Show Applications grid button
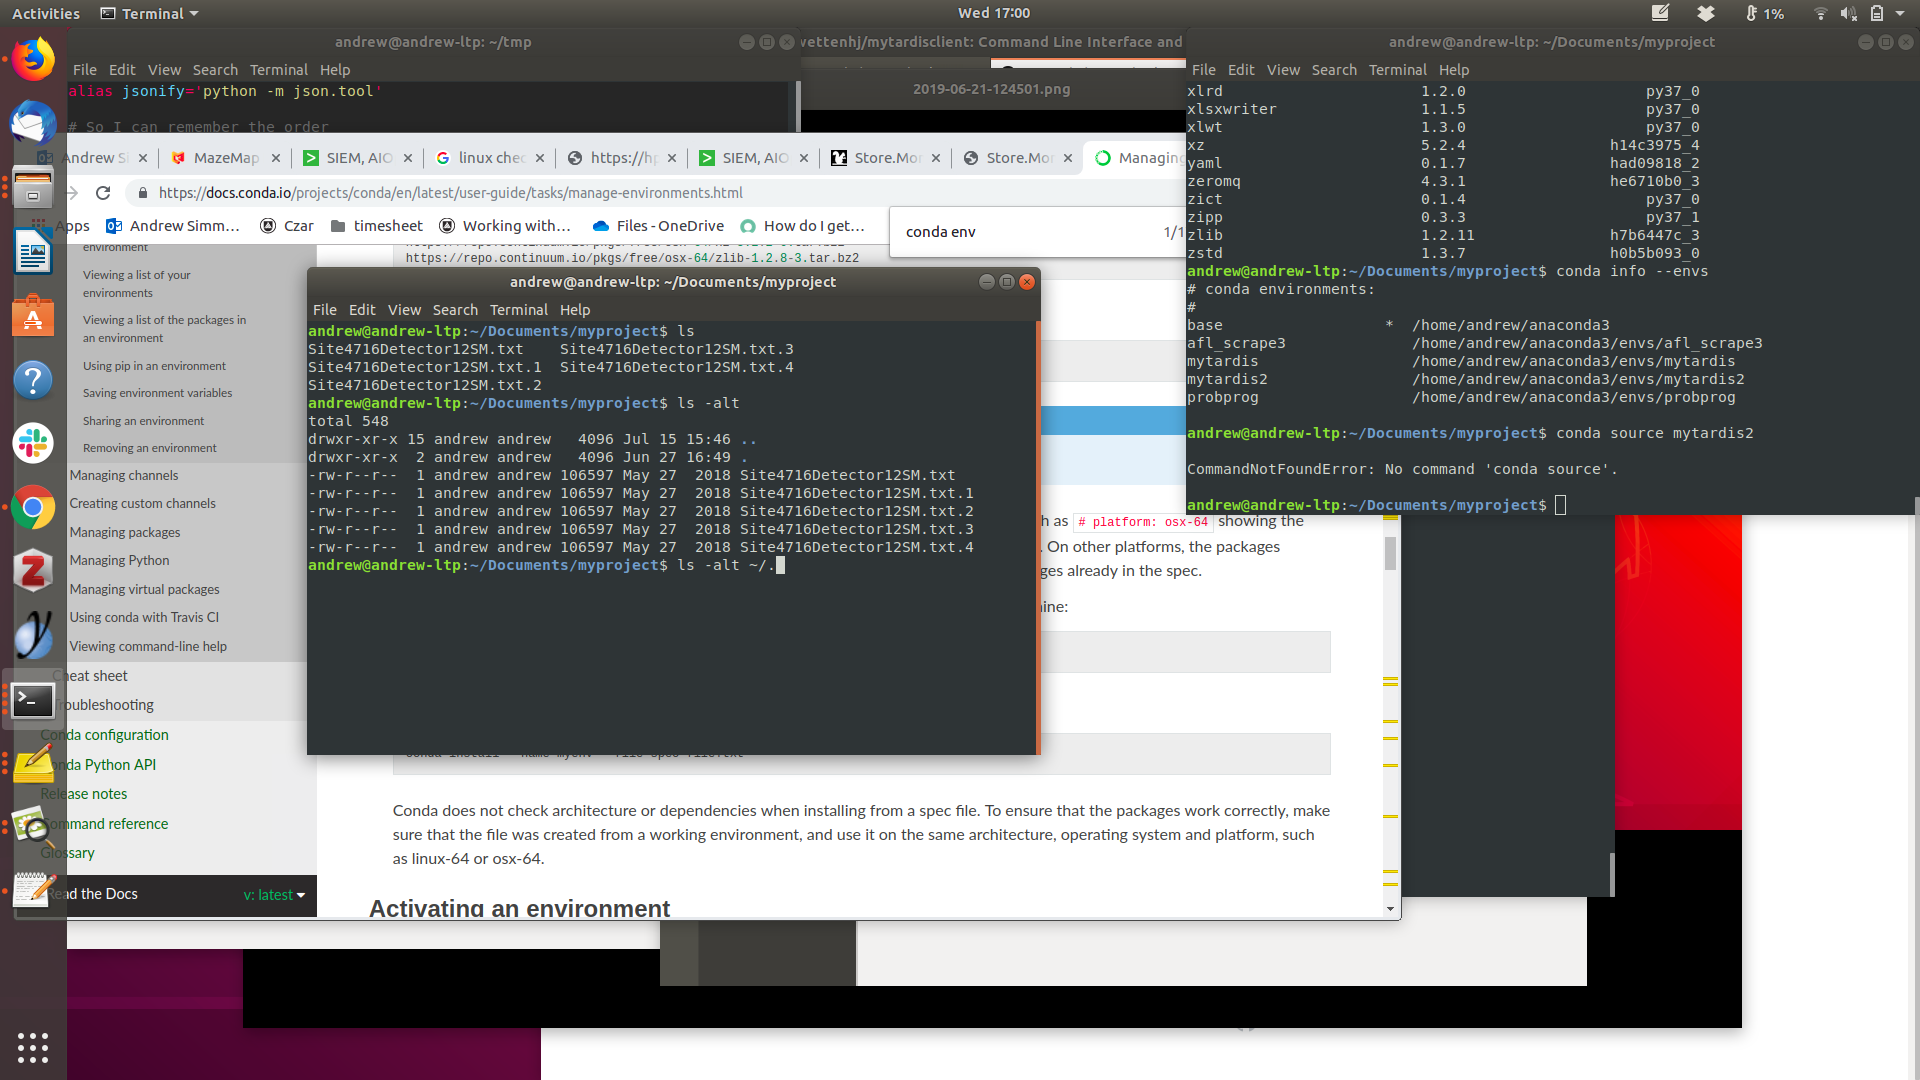1920x1080 pixels. (x=33, y=1047)
